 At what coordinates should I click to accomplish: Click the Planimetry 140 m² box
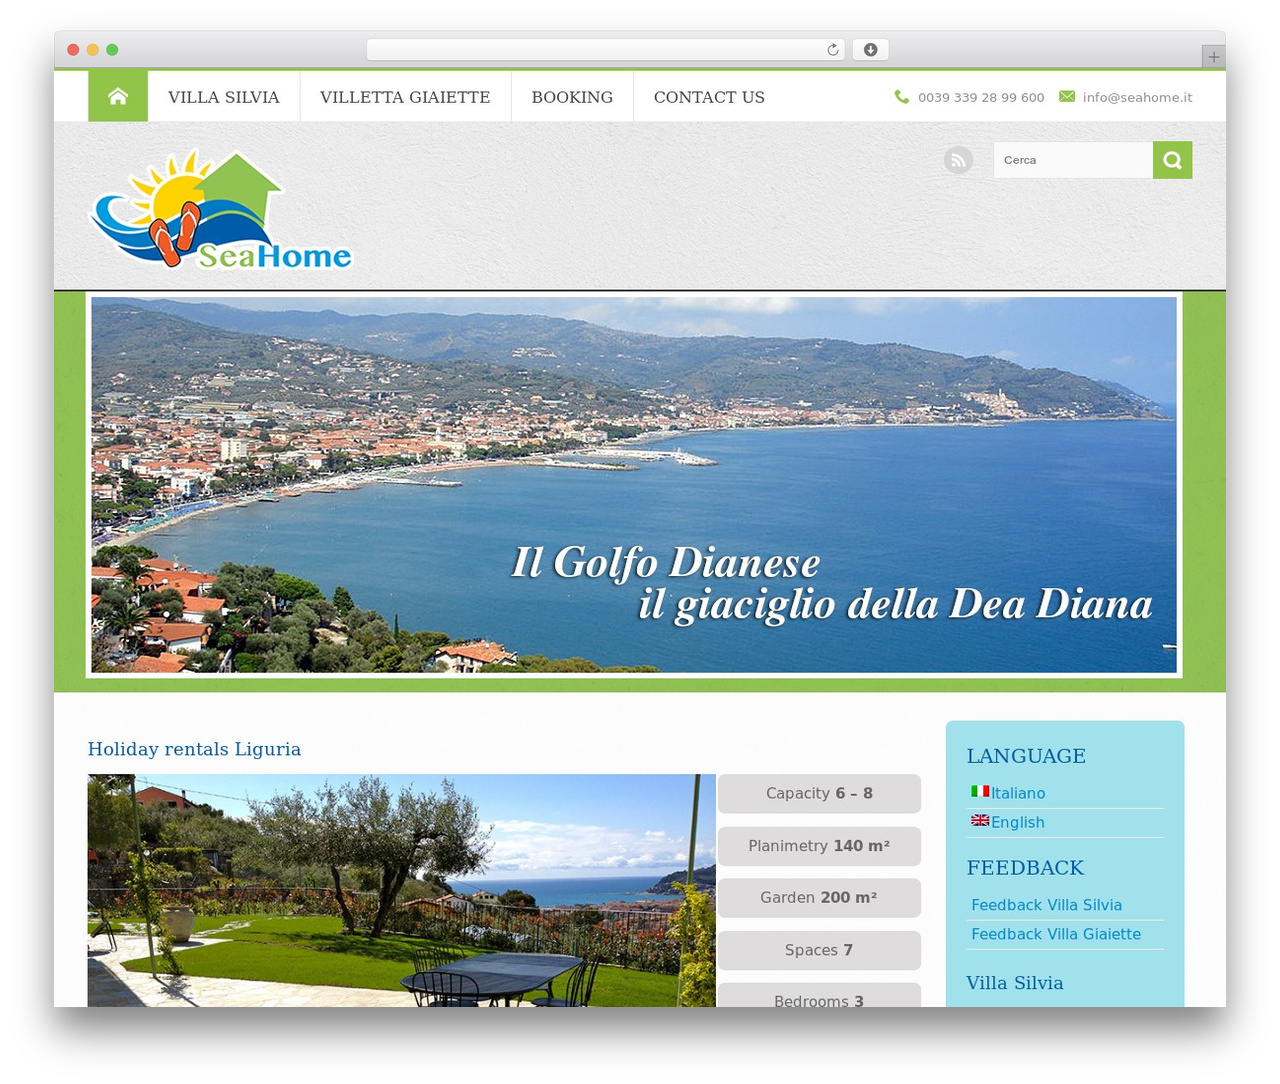[x=819, y=846]
